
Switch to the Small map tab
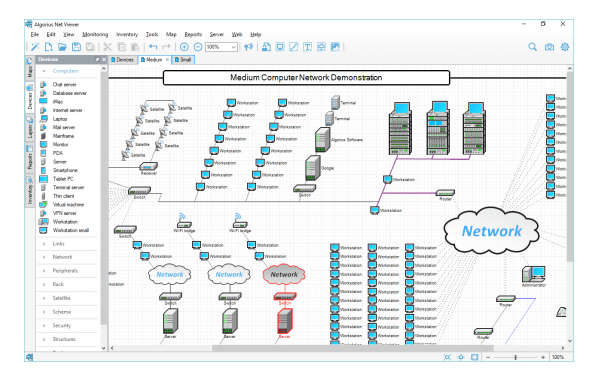183,60
